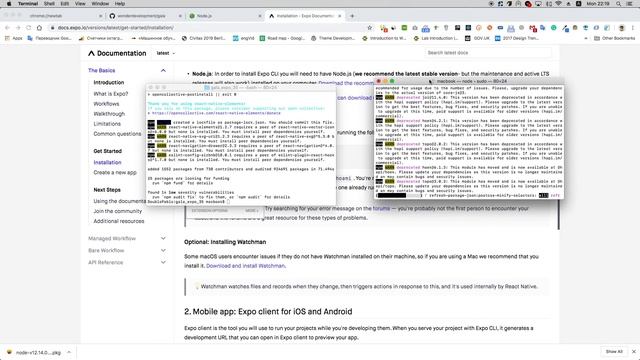640x360 pixels.
Task: Bookmark this page with the star icon
Action: [370, 28]
